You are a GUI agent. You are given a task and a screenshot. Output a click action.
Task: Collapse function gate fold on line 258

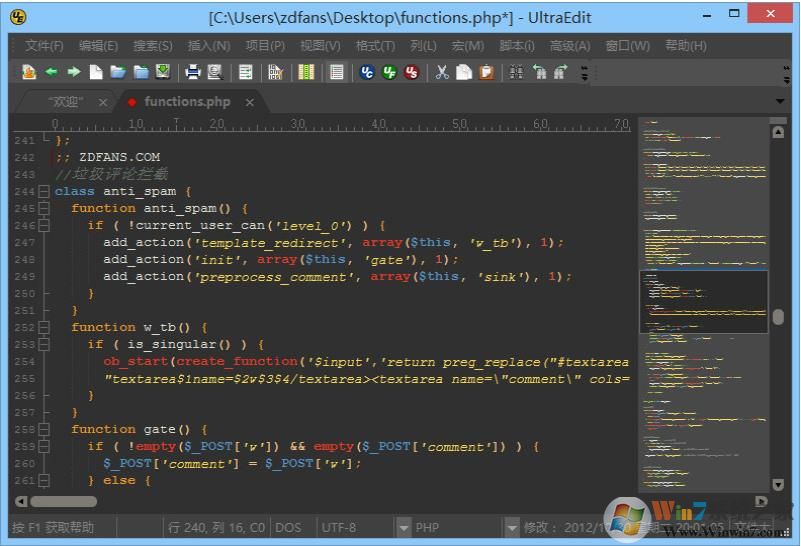pyautogui.click(x=43, y=429)
